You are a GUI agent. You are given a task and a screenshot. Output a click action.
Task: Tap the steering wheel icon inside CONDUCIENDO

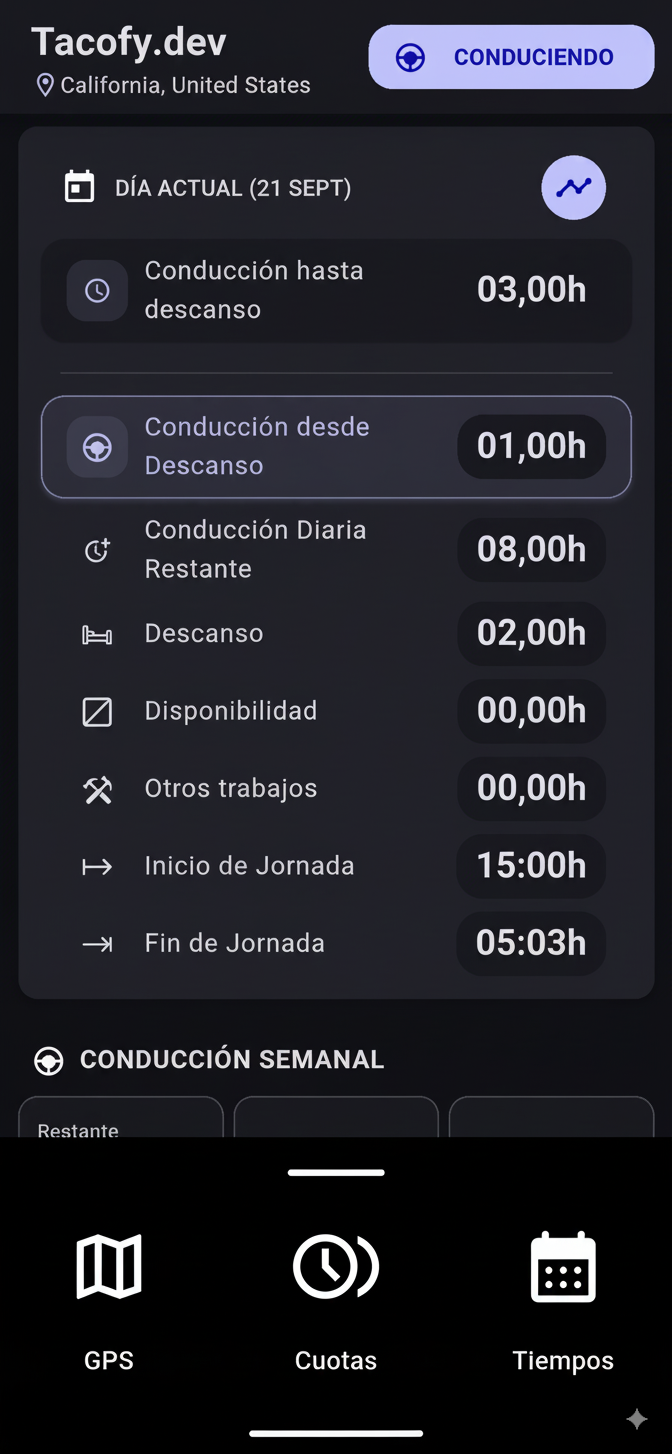tap(409, 57)
